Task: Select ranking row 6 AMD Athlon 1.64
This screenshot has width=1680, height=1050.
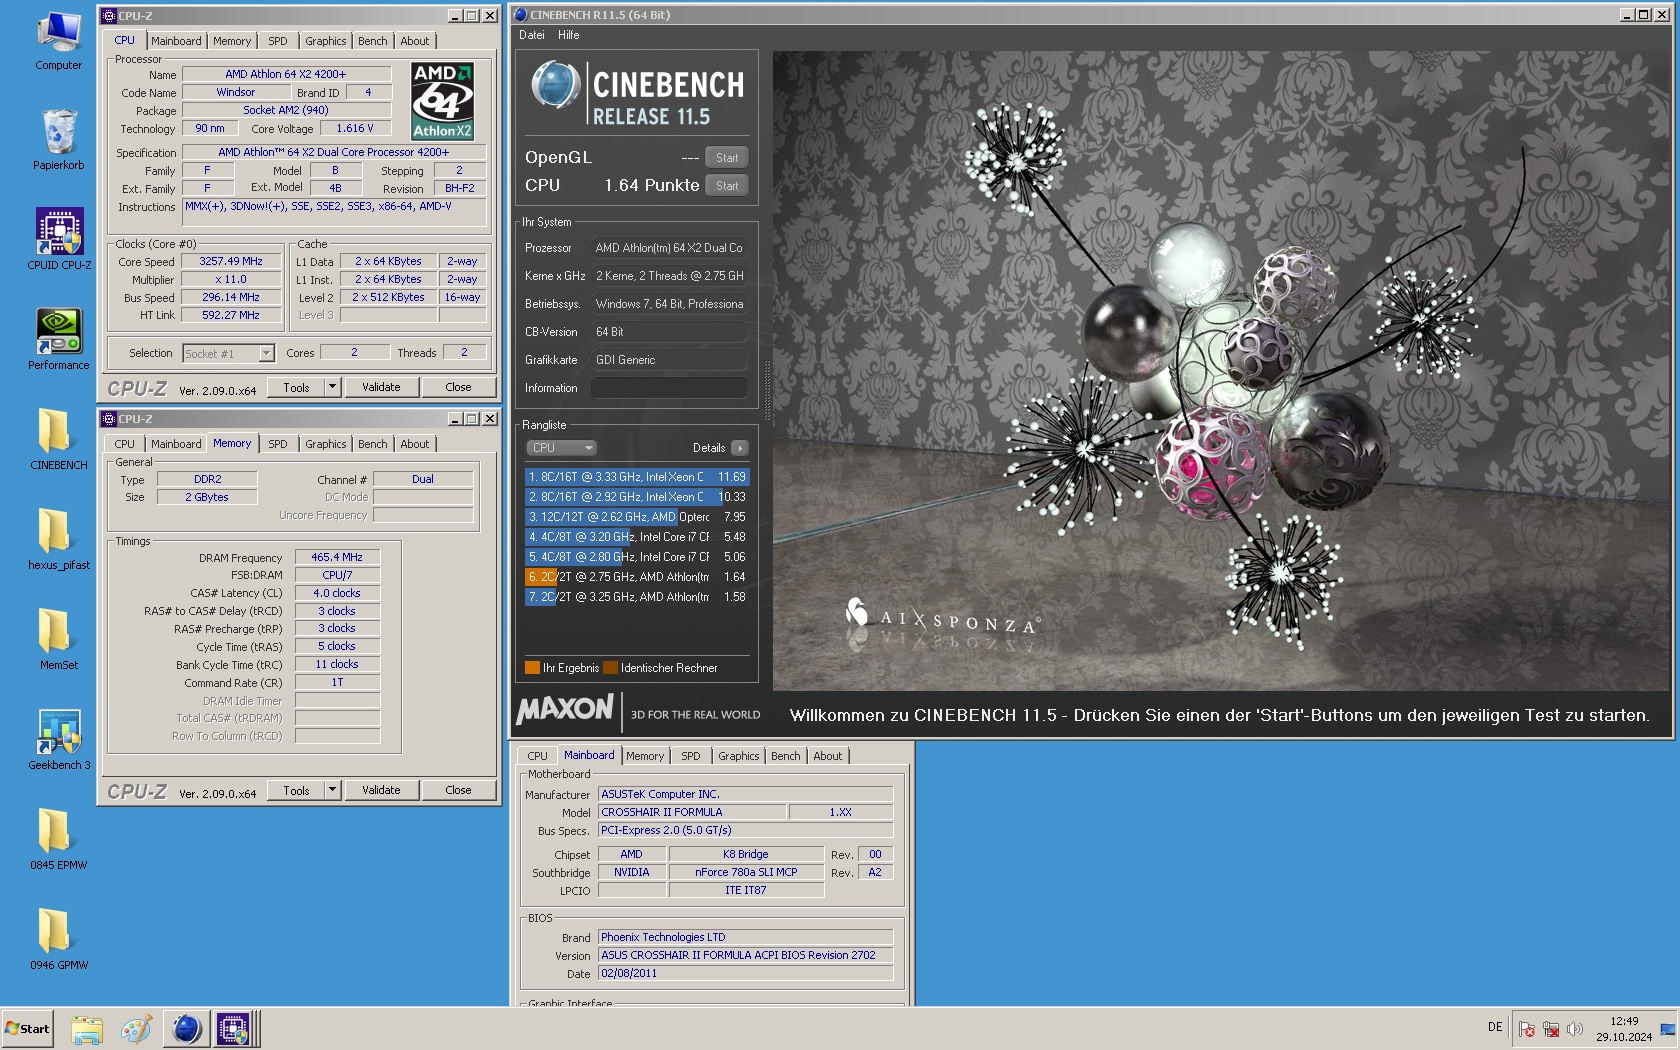Action: click(637, 577)
